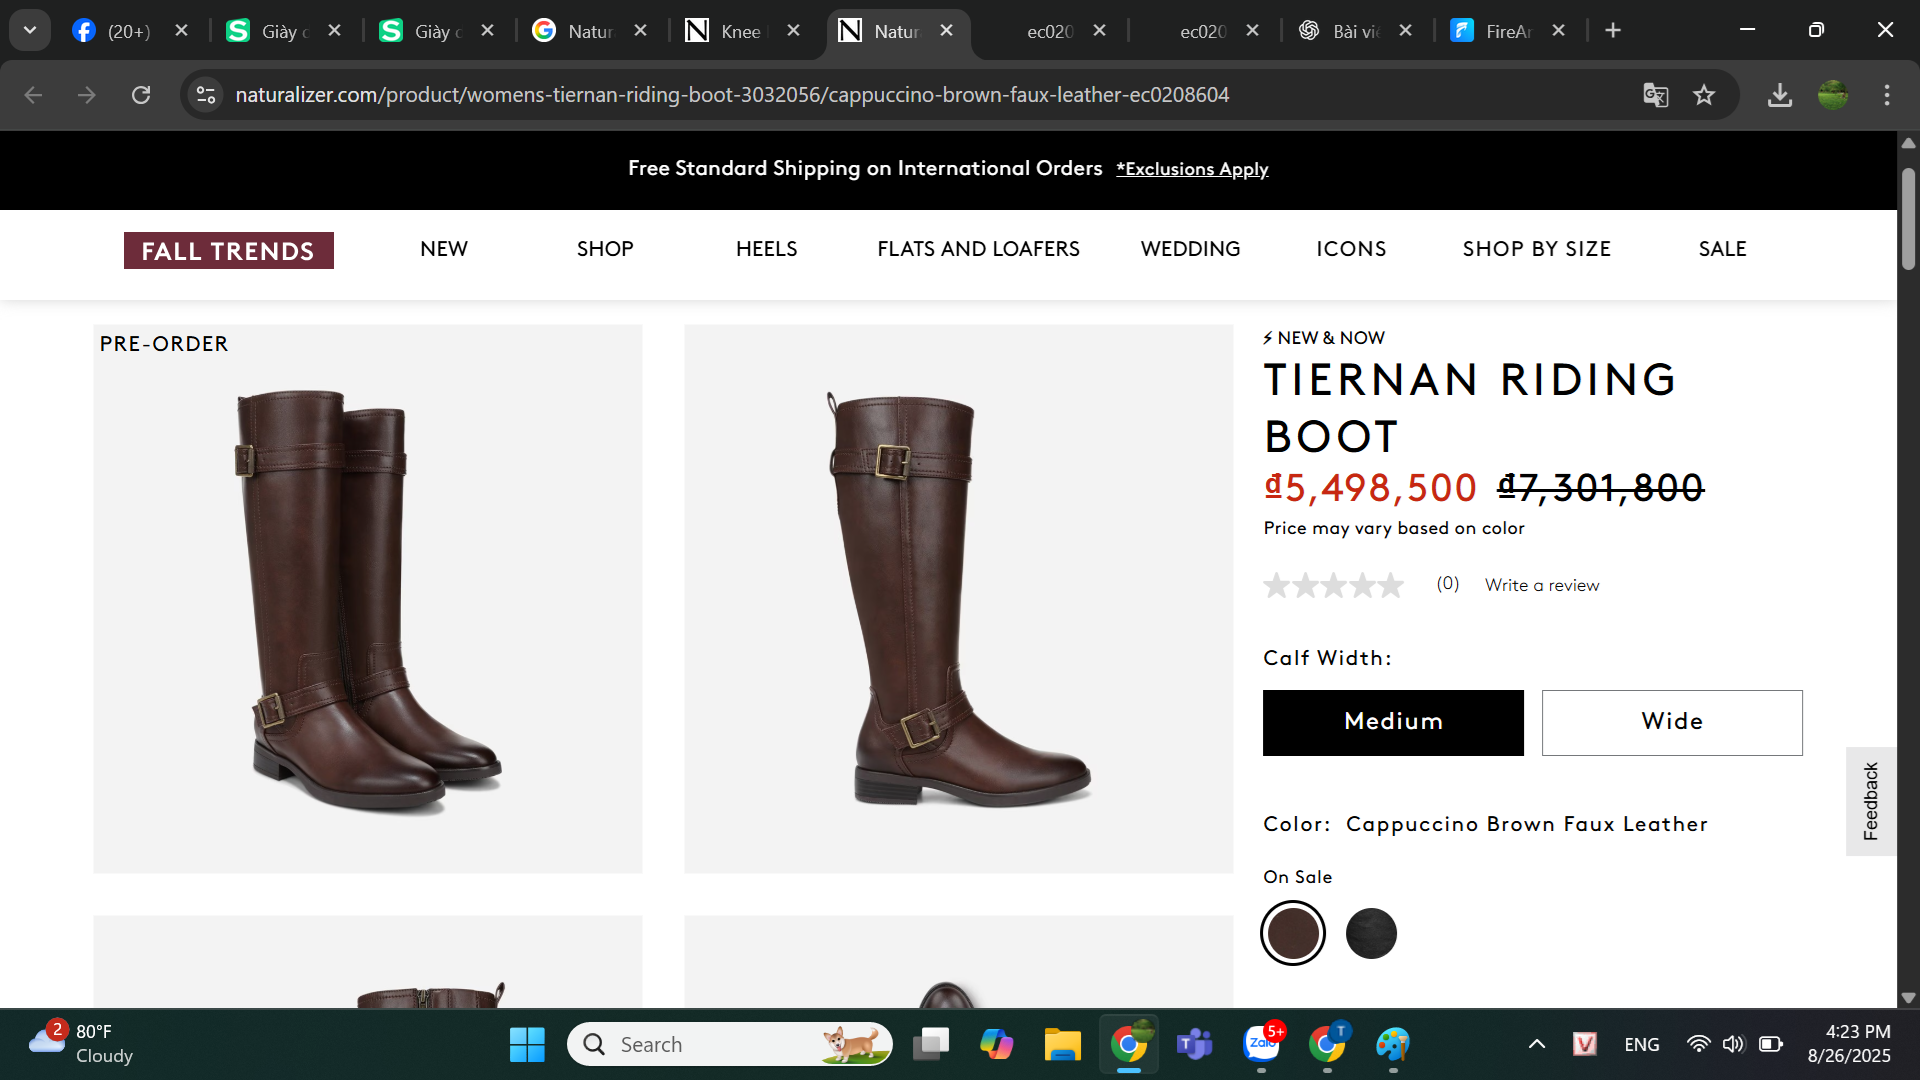Click the Zalo icon in taskbar
This screenshot has height=1080, width=1920.
coord(1261,1044)
